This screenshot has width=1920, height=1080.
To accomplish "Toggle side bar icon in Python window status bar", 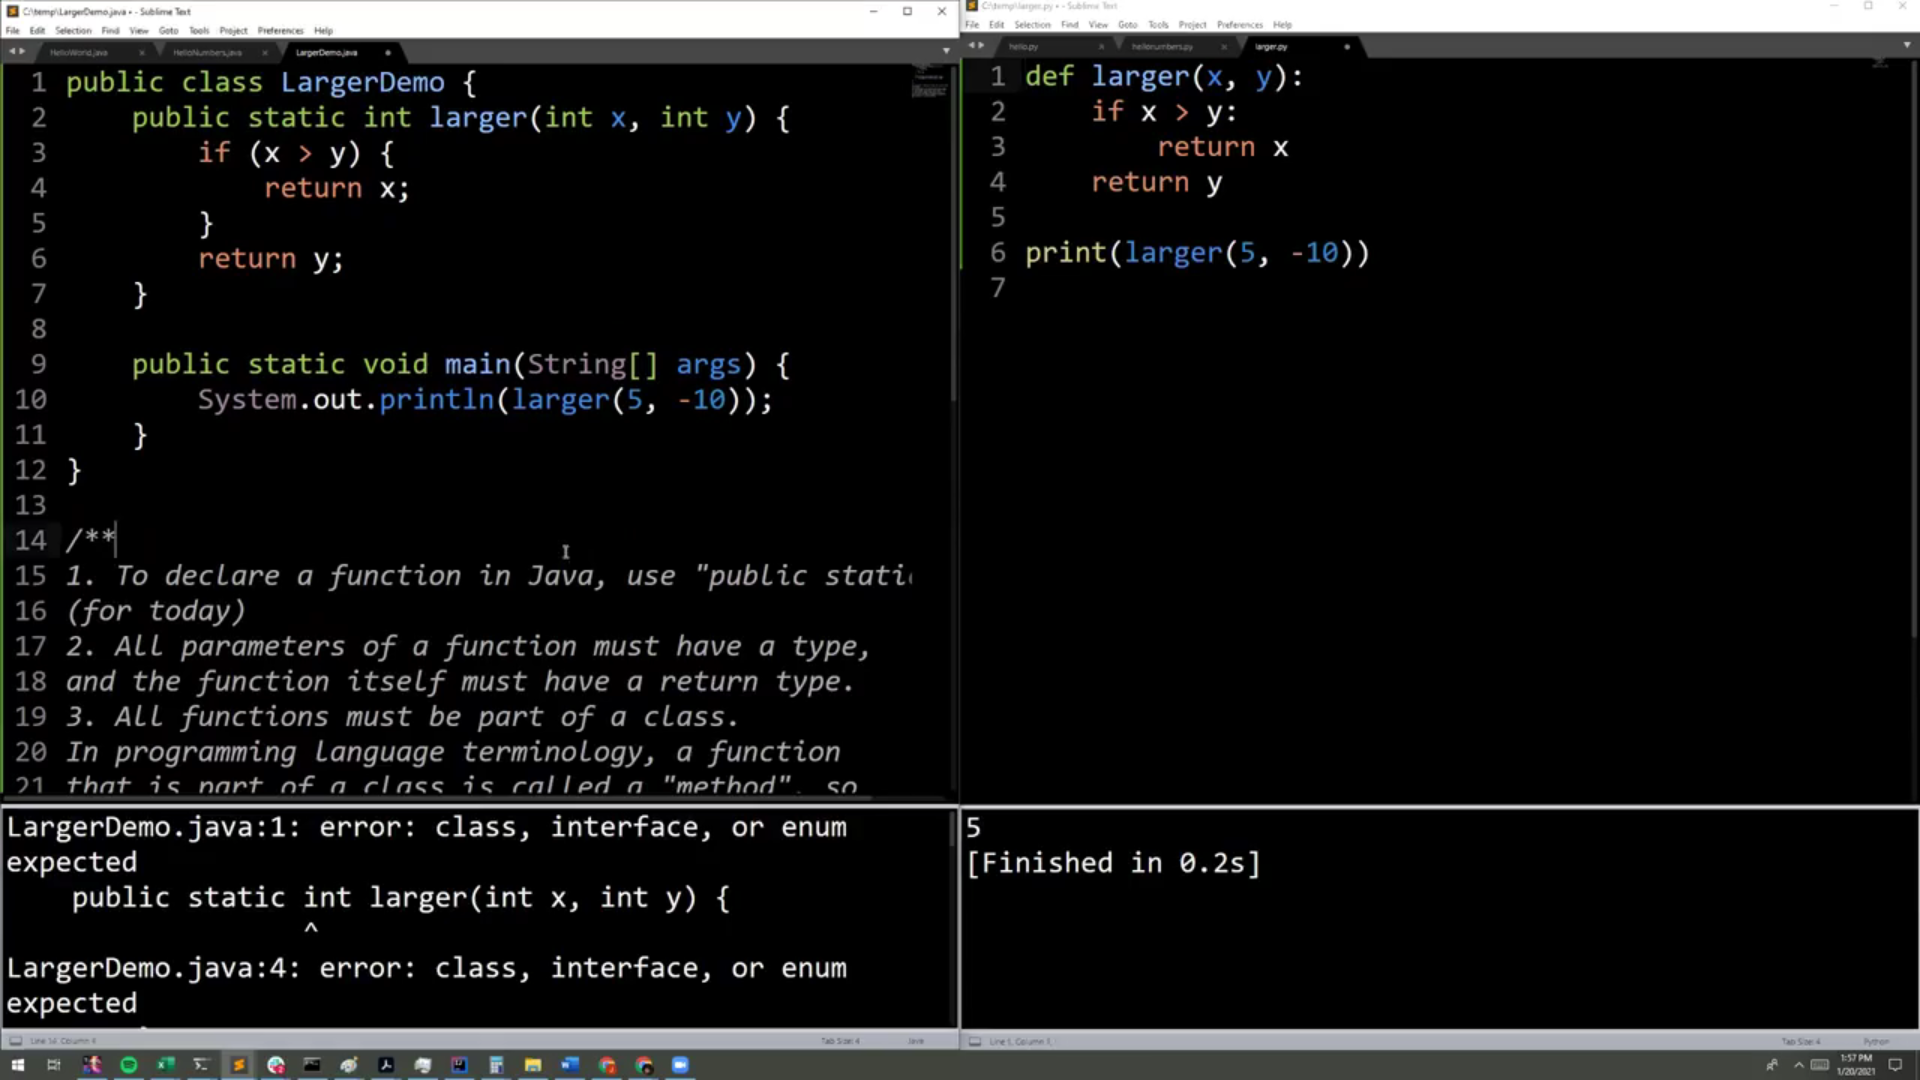I will [x=975, y=1041].
